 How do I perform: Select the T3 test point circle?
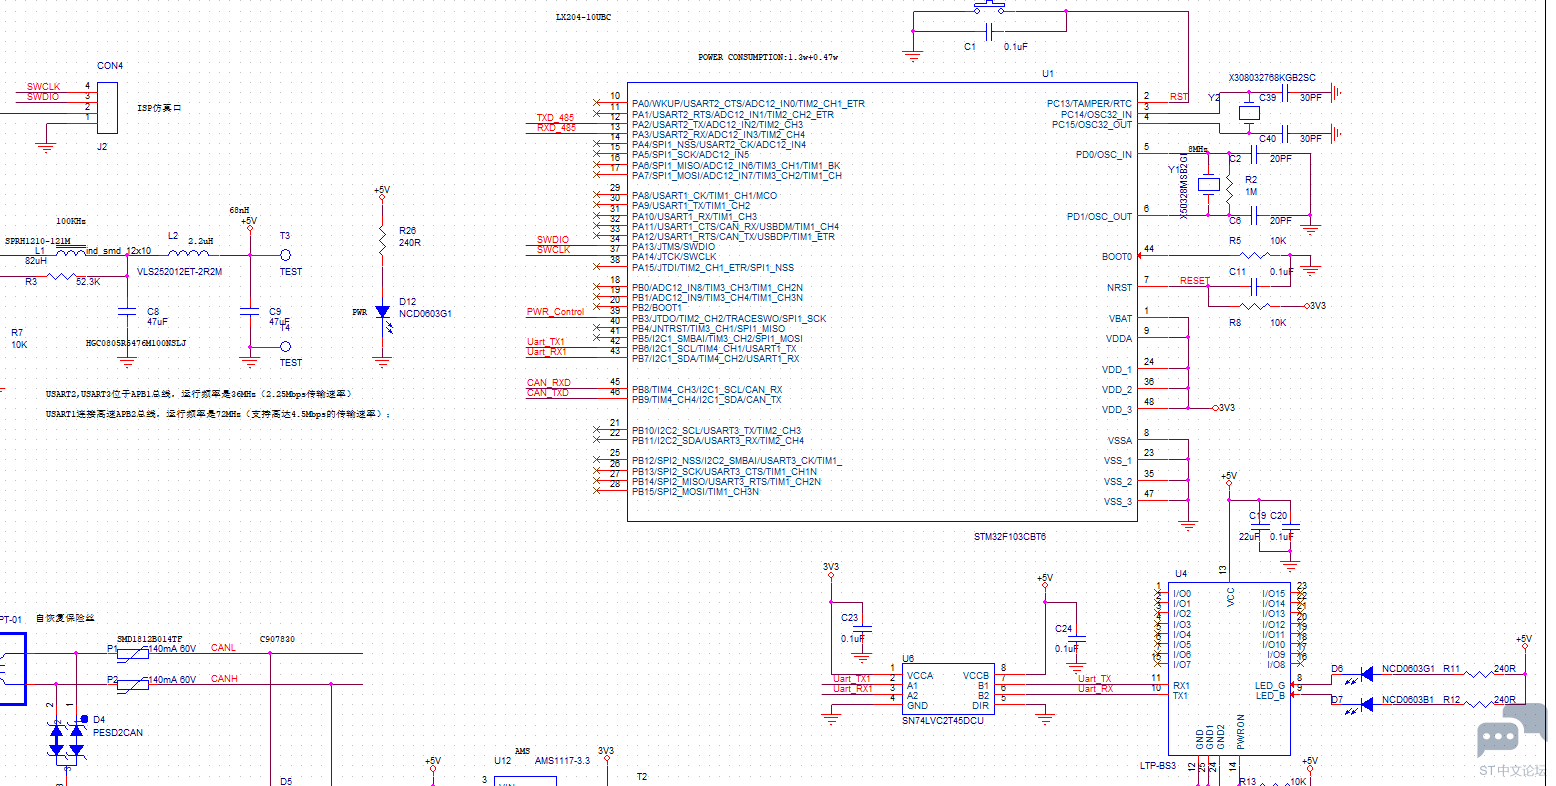pyautogui.click(x=285, y=255)
